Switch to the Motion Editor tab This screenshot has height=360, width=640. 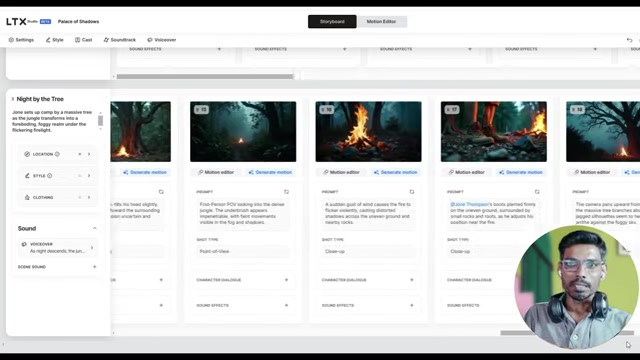coord(381,22)
